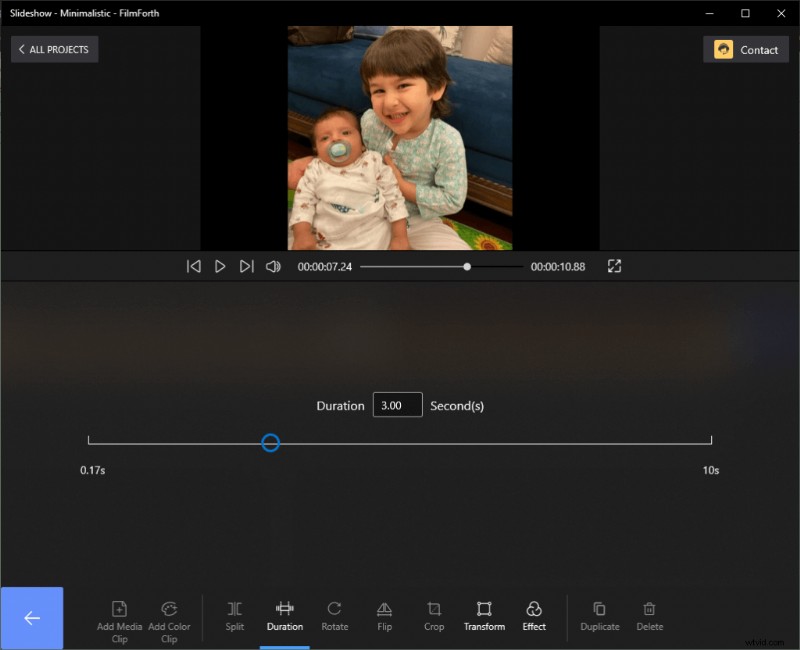Return to ALL PROJECTS
This screenshot has width=800, height=650.
54,49
